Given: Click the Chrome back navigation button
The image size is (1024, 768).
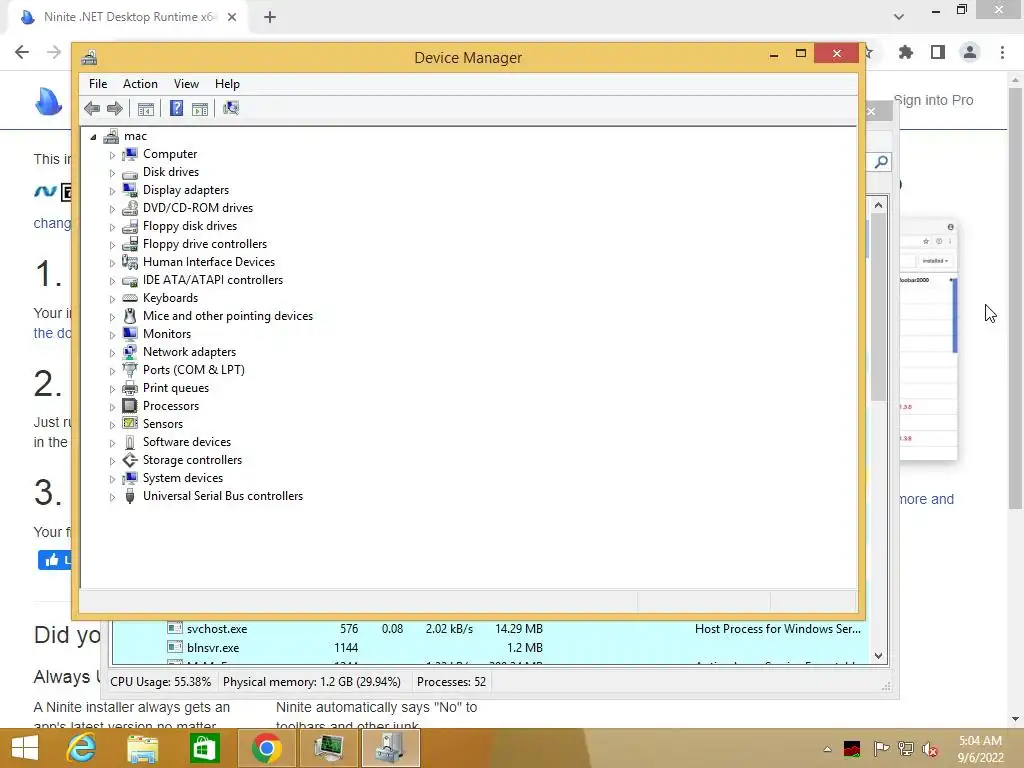Looking at the screenshot, I should (22, 52).
